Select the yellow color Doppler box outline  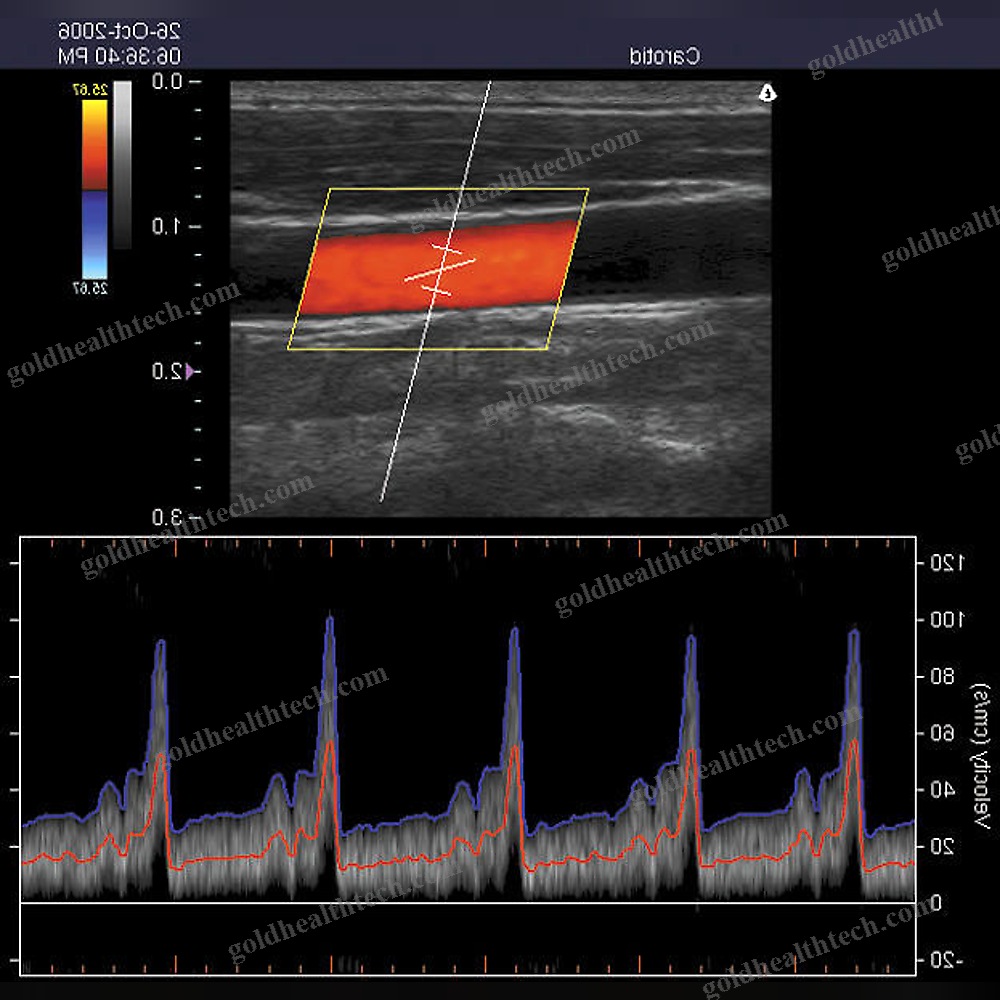438,268
